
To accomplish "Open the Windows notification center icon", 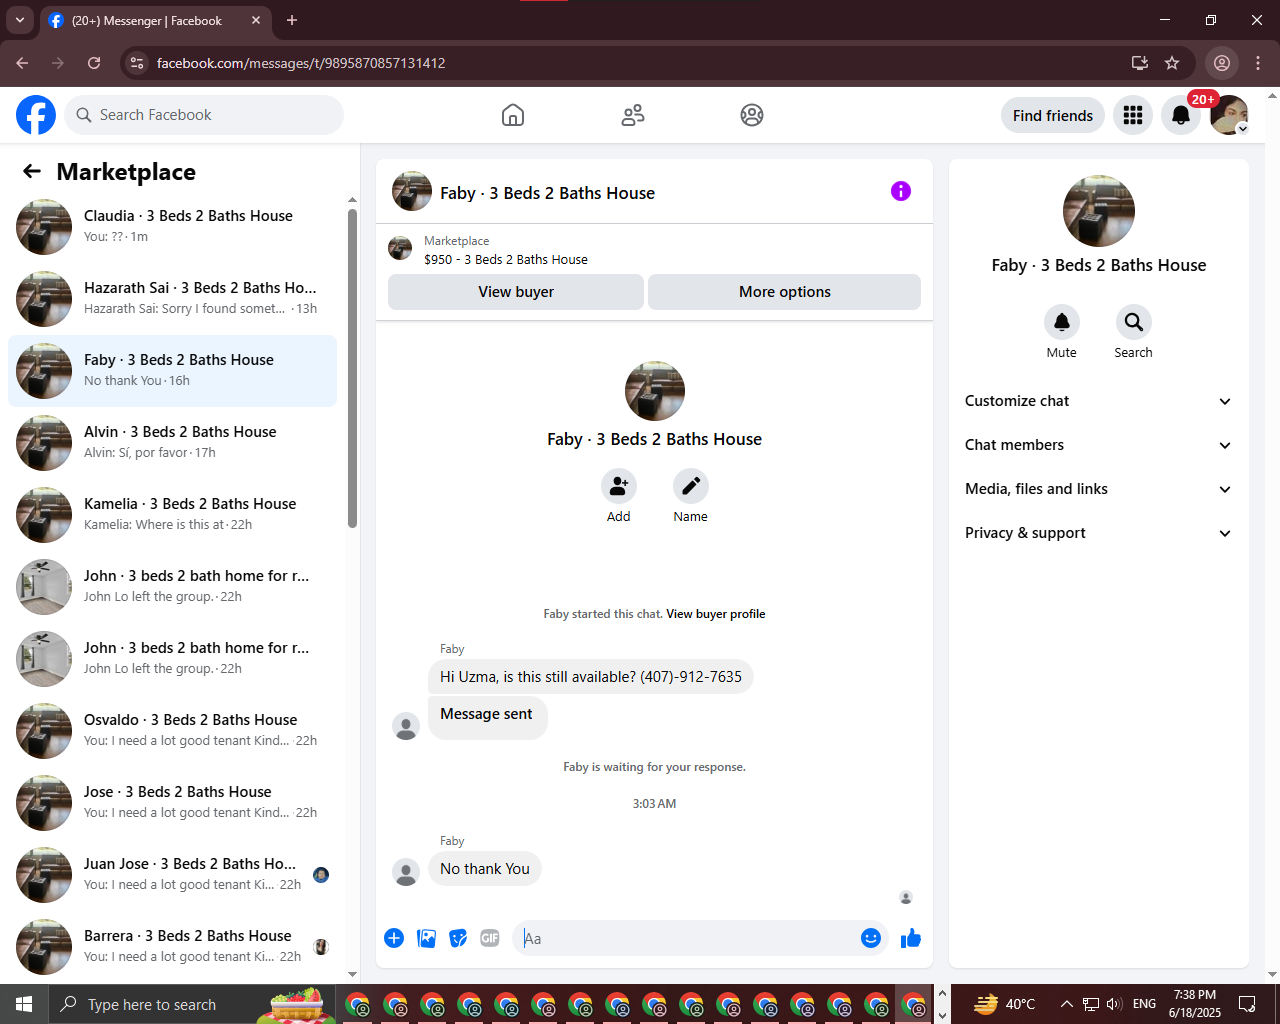I will click(x=1248, y=1004).
